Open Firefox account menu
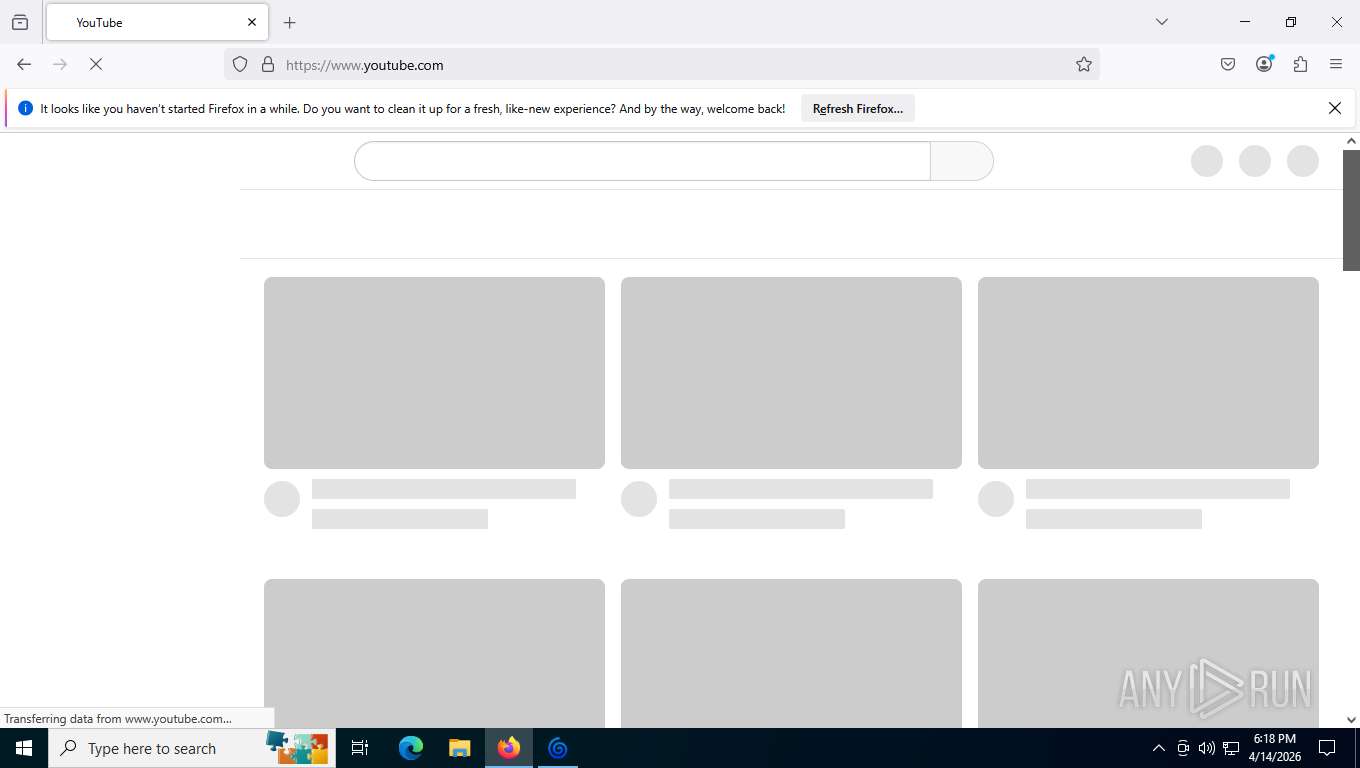Viewport: 1360px width, 768px height. 1264,64
